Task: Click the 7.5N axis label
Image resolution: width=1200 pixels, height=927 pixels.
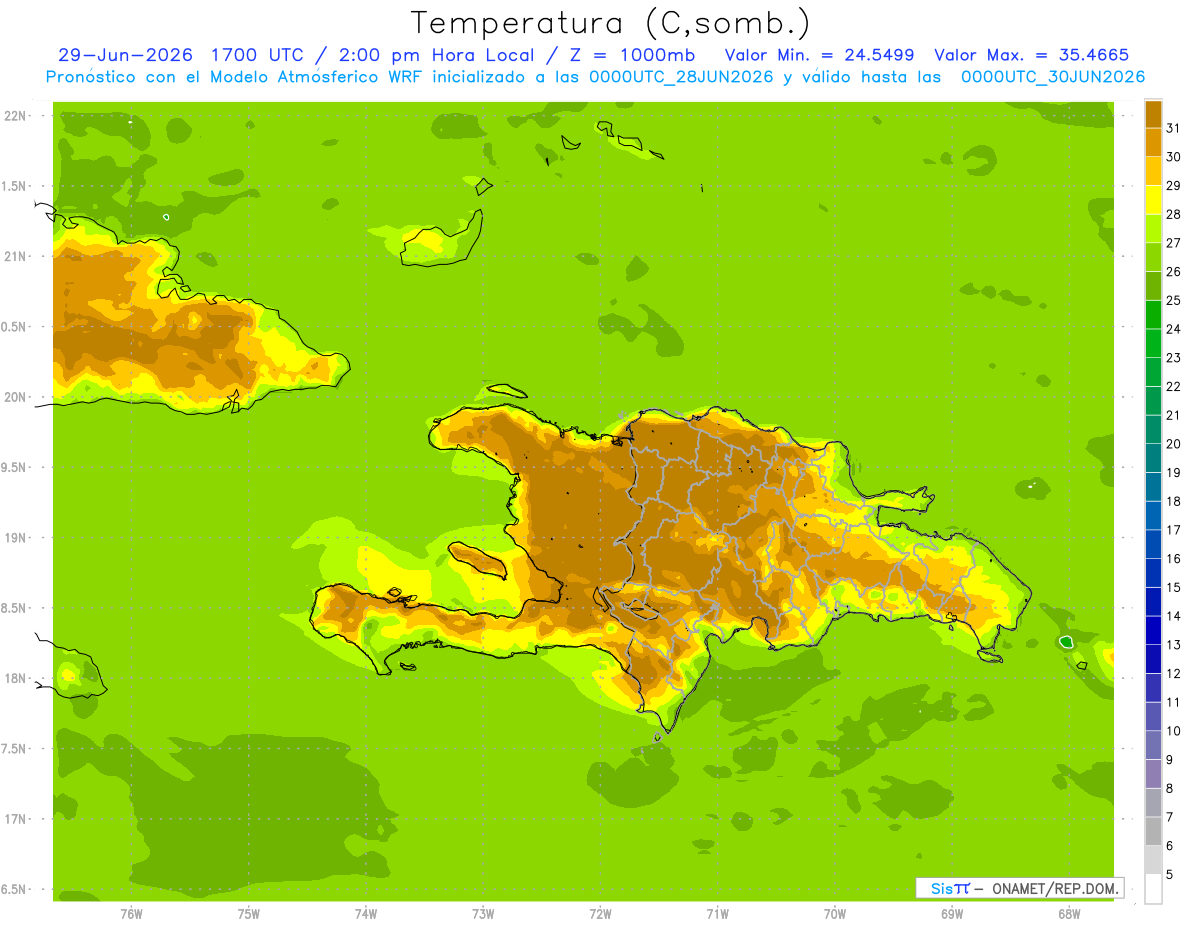Action: coord(15,749)
